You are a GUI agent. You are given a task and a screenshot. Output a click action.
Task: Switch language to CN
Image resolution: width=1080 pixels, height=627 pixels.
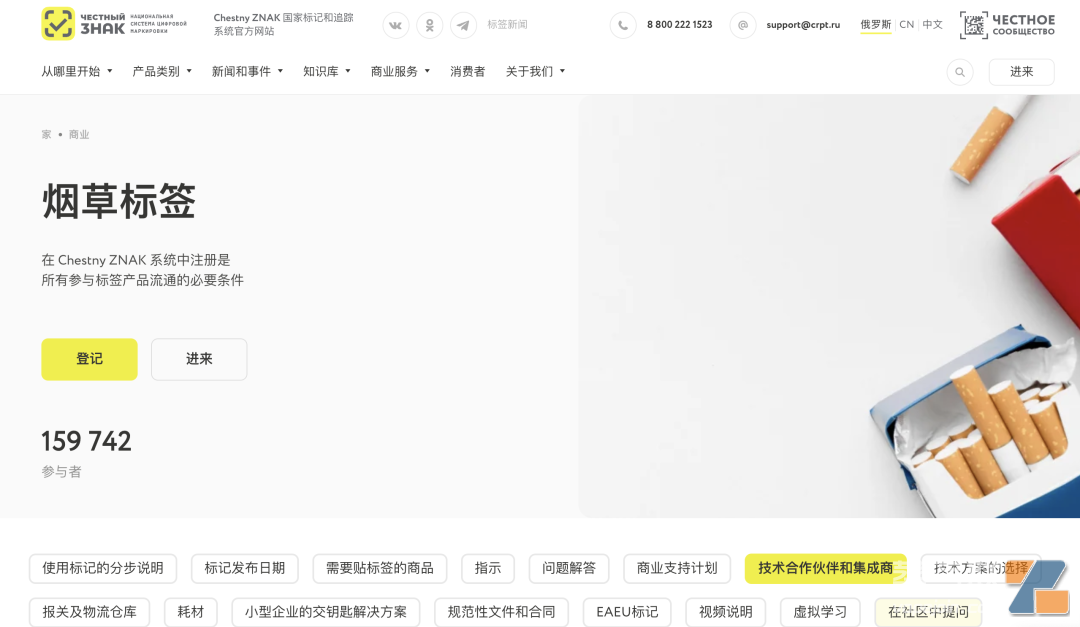point(906,25)
